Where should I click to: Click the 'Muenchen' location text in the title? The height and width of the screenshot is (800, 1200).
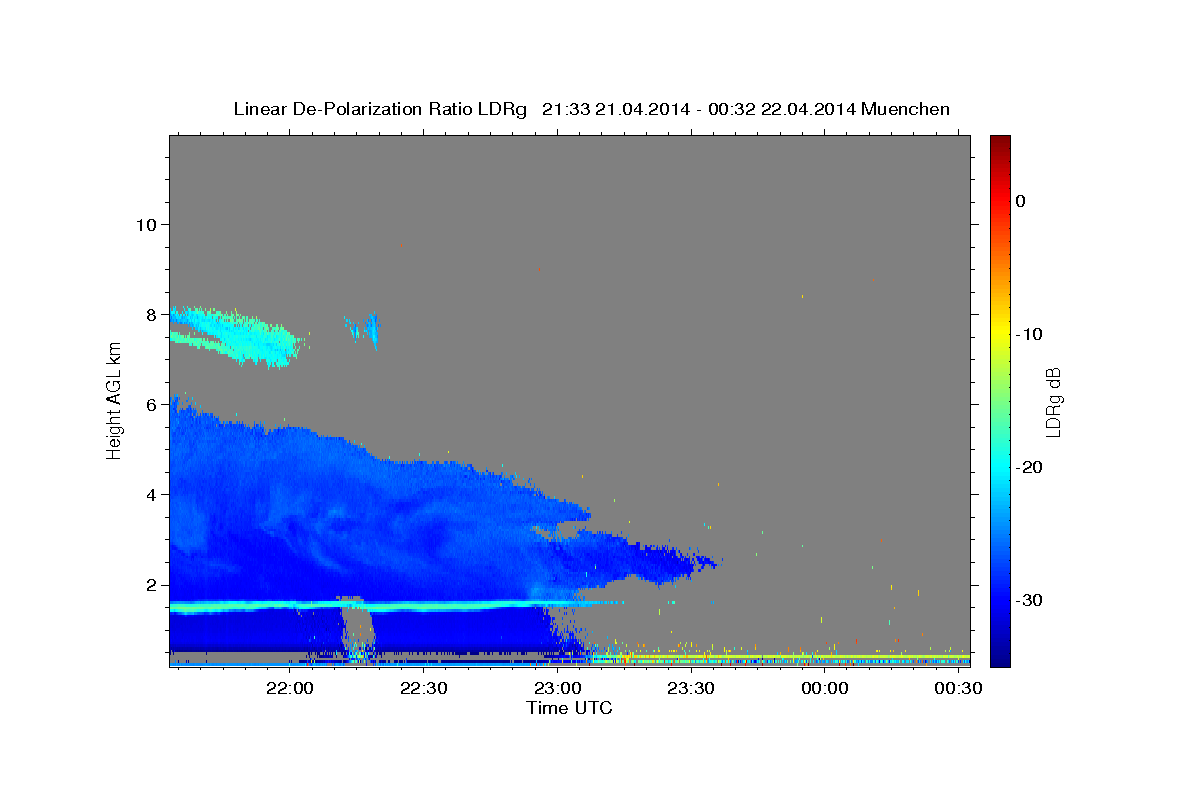[x=908, y=109]
